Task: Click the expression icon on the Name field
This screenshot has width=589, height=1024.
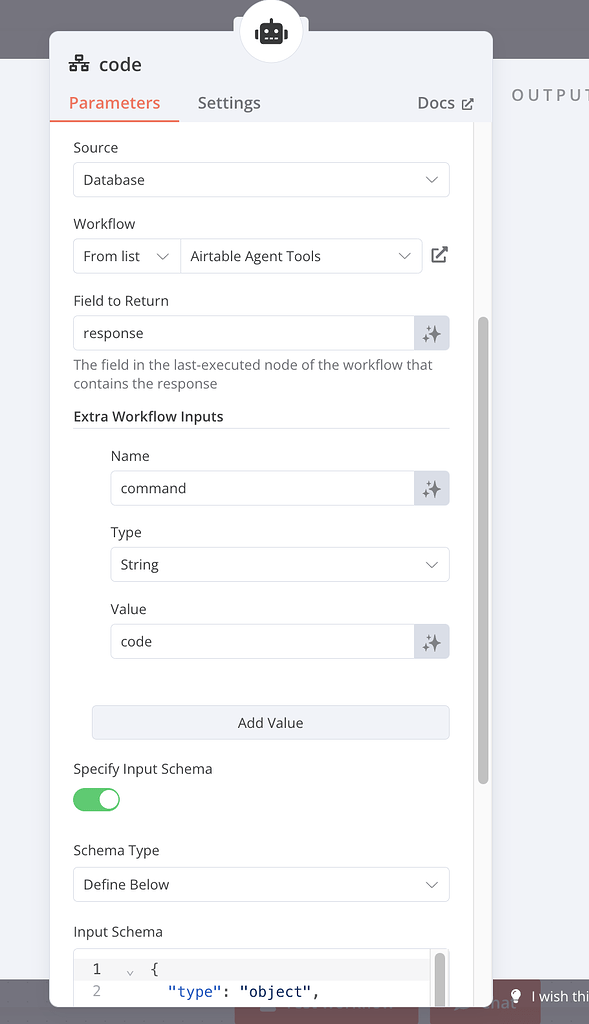Action: 432,489
